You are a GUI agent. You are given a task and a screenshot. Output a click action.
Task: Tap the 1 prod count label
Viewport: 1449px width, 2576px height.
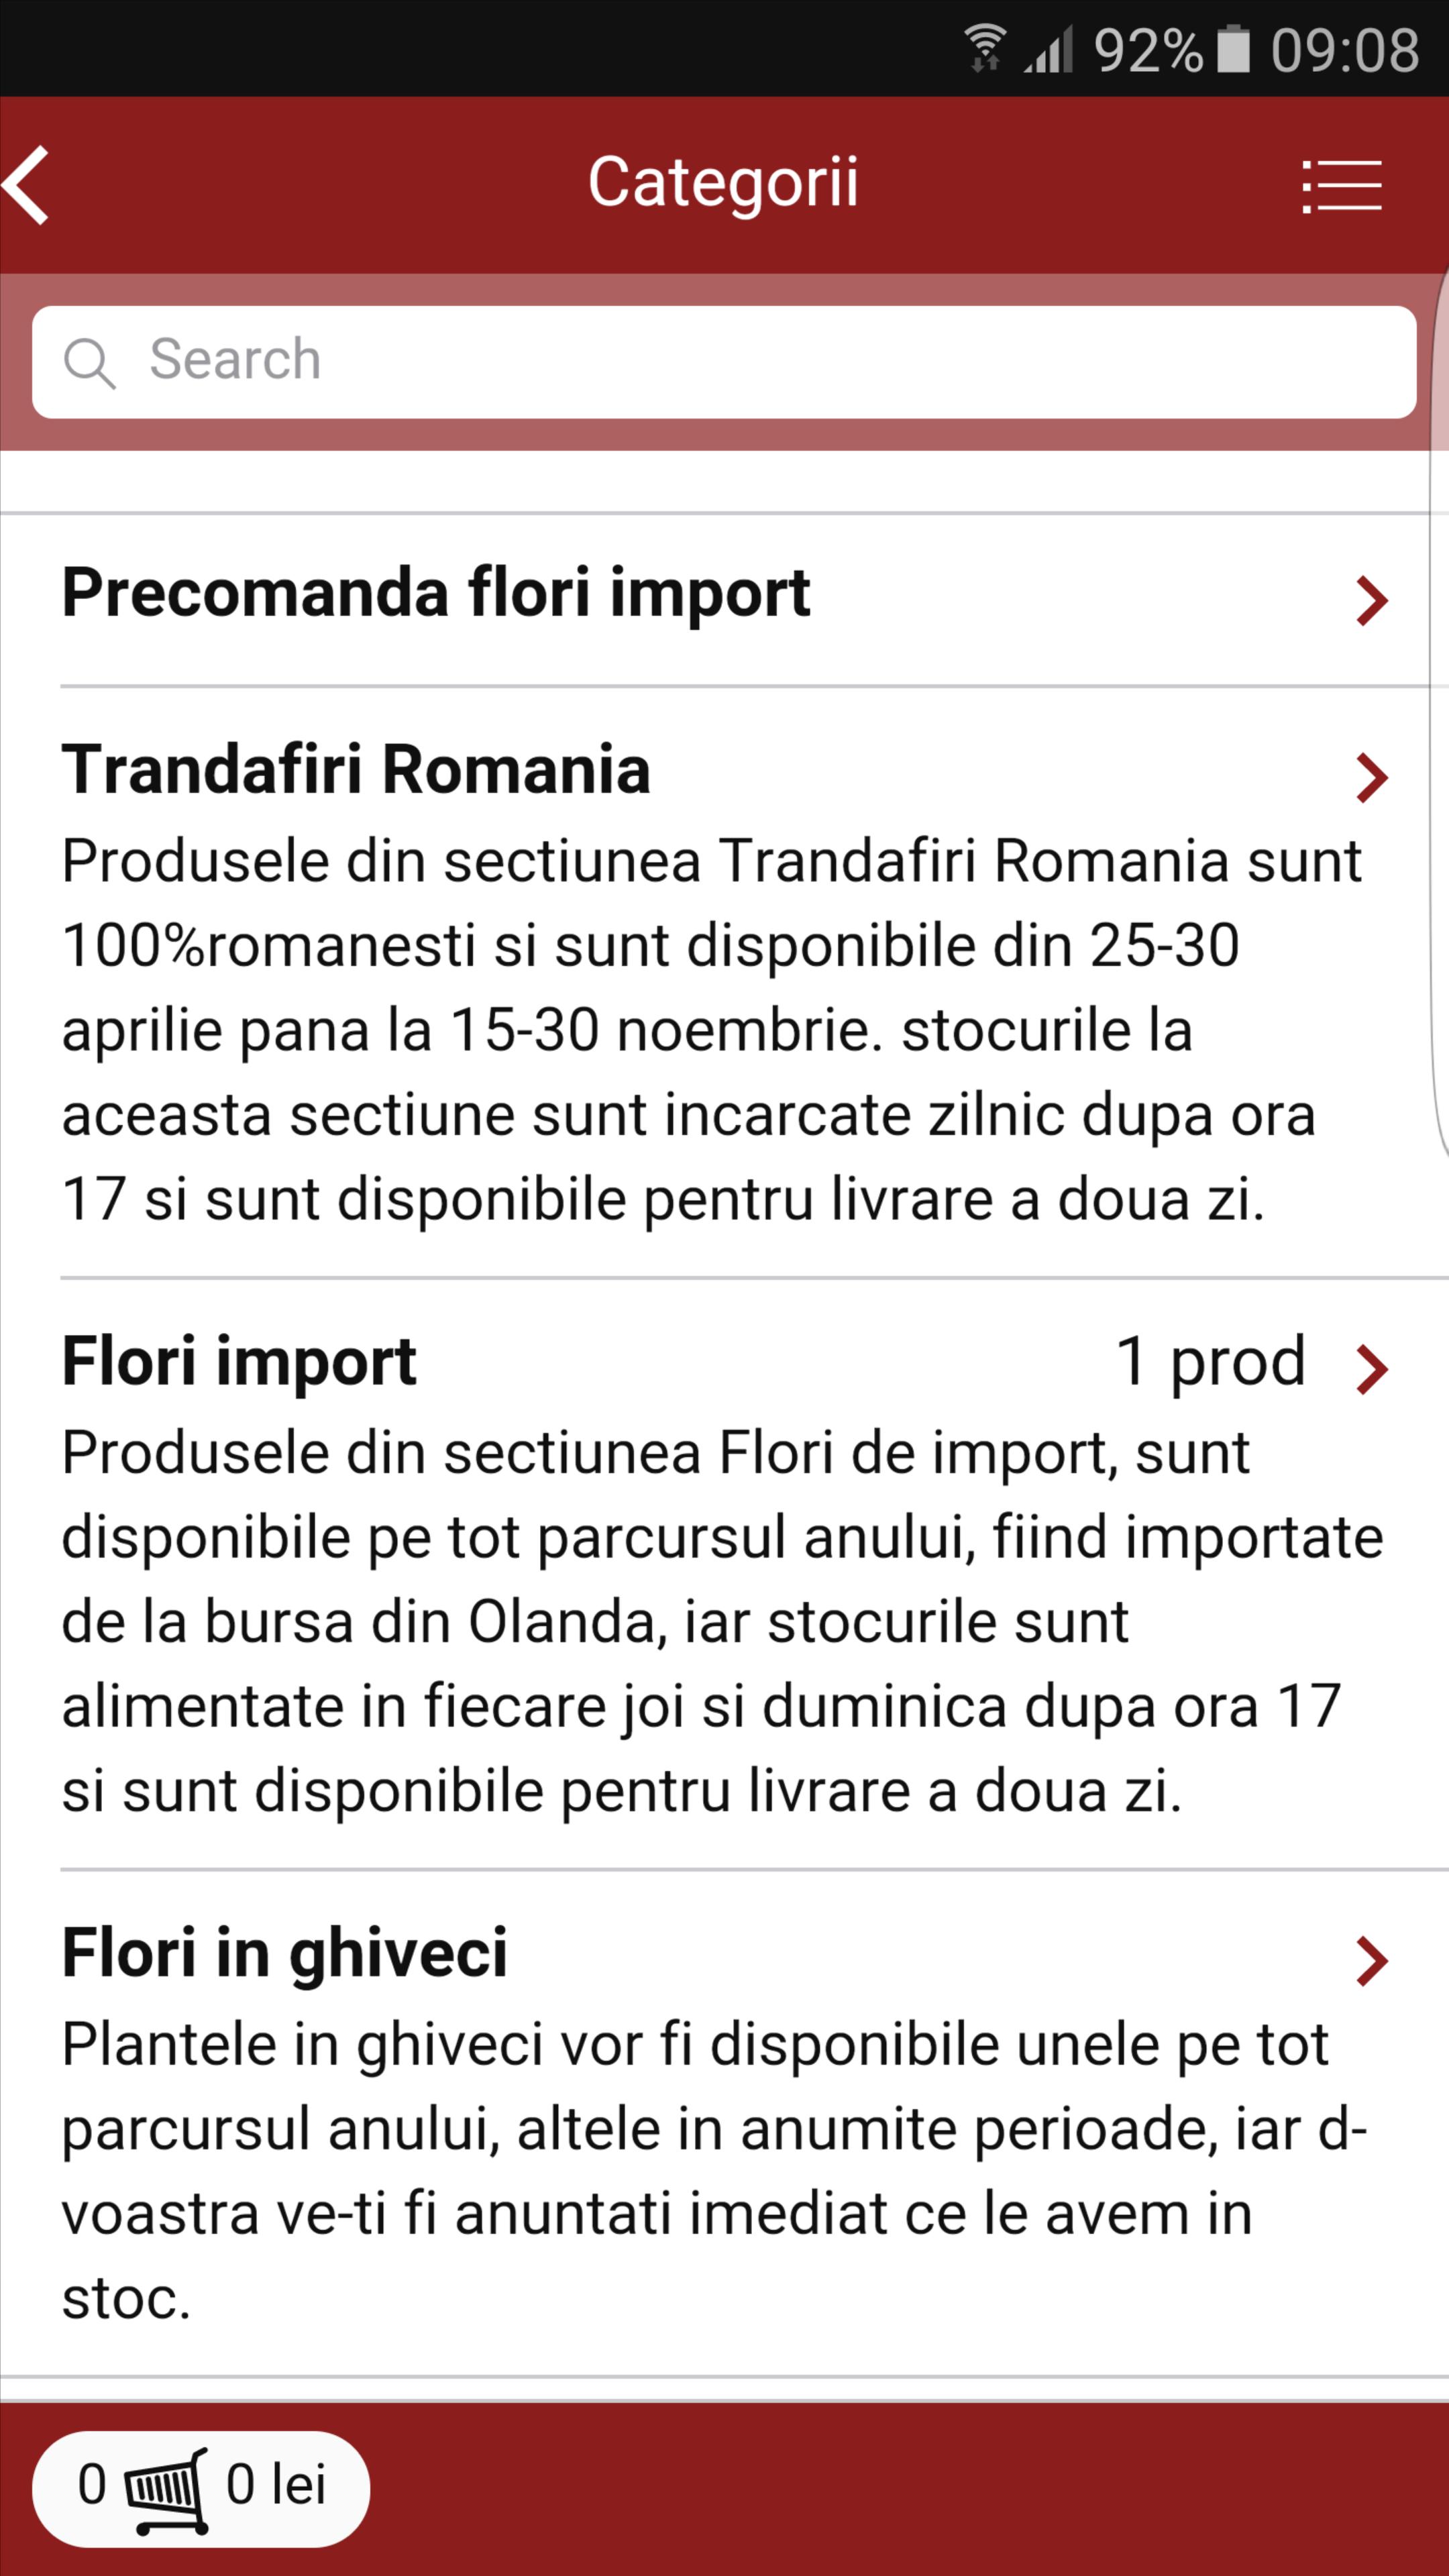tap(1211, 1362)
